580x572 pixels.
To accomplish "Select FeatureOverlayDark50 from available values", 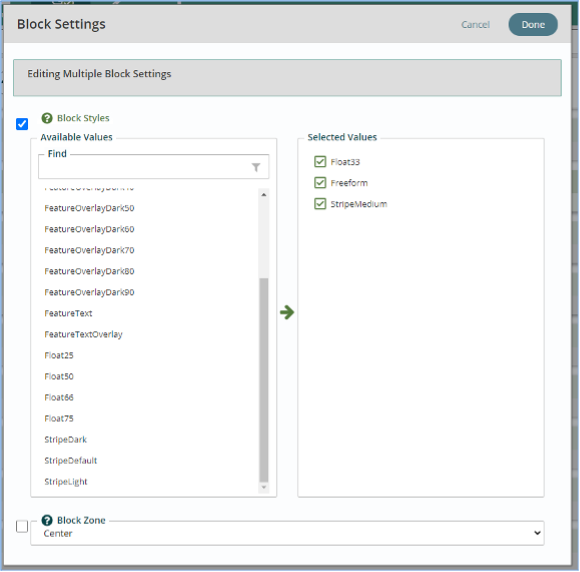I will point(89,208).
